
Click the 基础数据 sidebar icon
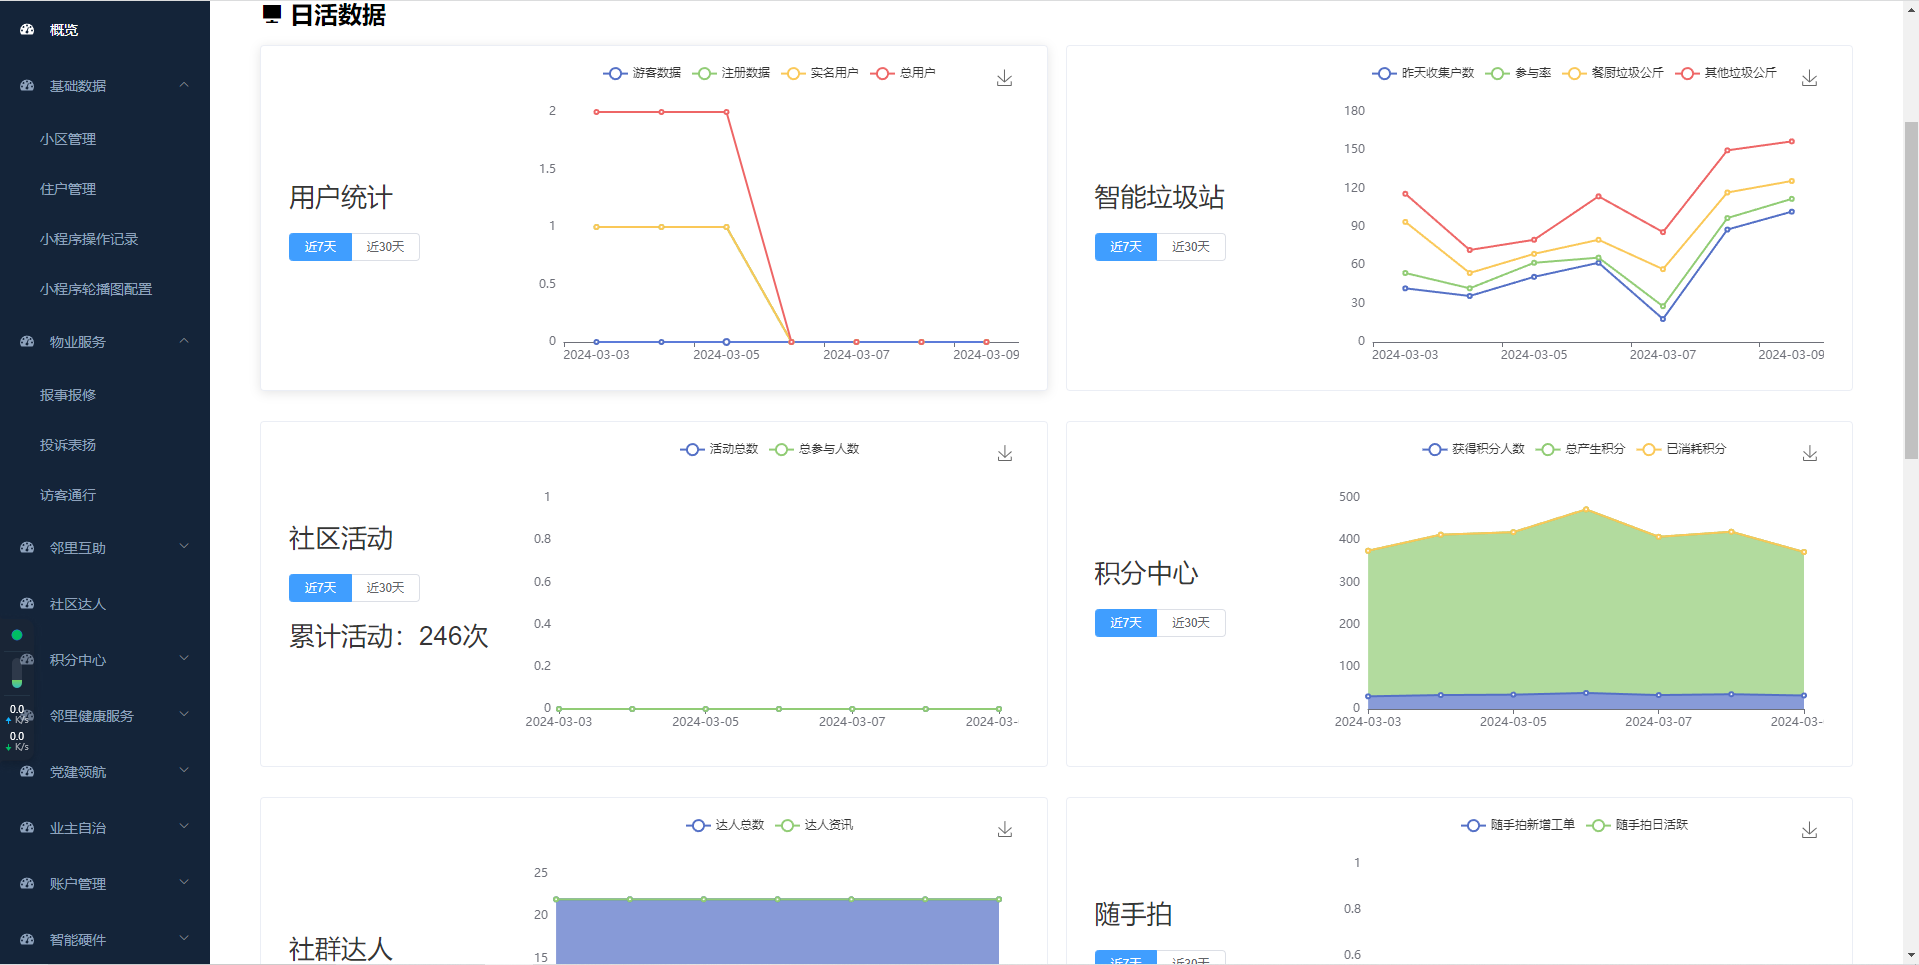[x=27, y=86]
